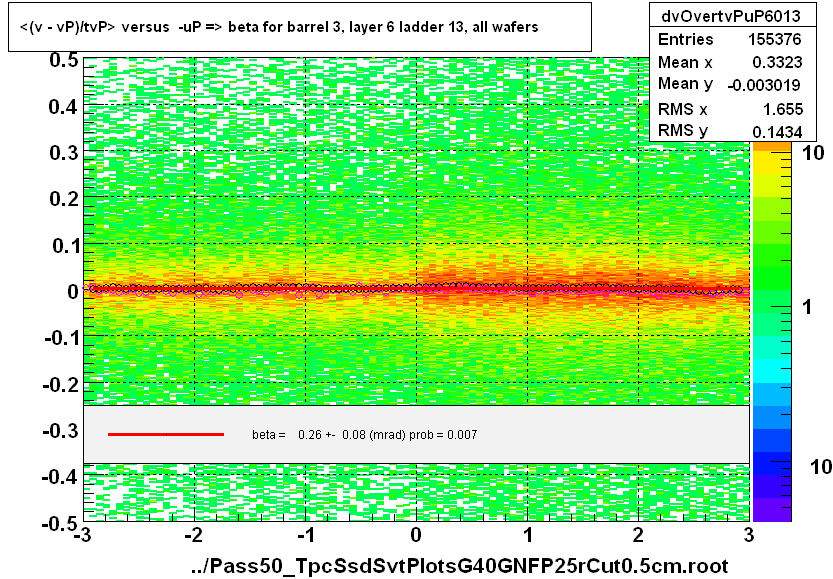
Task: Click the y-axis label -0.4
Action: (x=61, y=476)
